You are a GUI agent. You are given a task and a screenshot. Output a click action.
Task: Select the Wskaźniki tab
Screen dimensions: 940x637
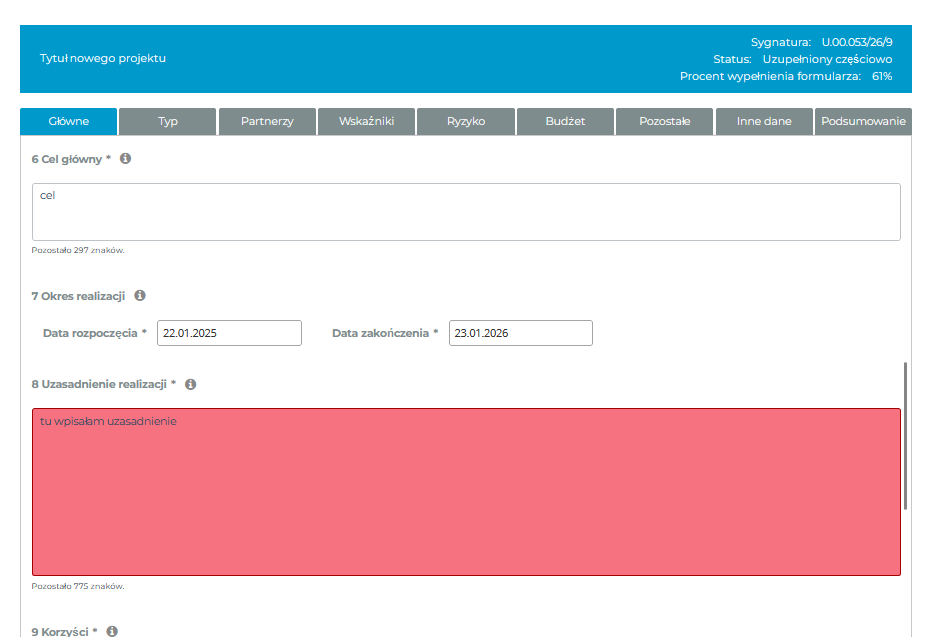pos(366,121)
